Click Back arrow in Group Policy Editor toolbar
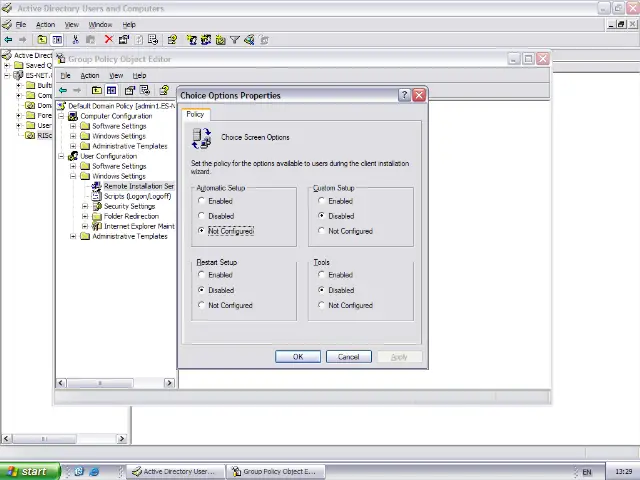Viewport: 640px width, 480px height. [63, 90]
